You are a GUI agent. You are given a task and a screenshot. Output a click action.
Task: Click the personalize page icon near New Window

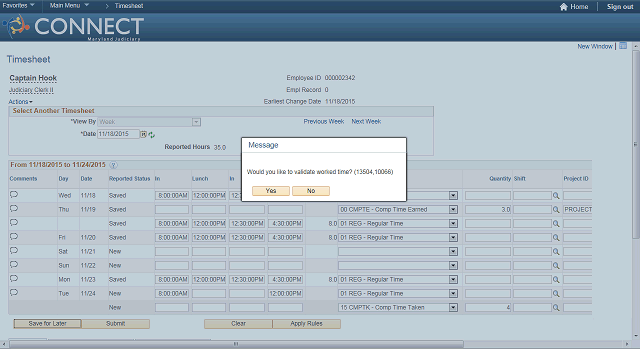(623, 46)
